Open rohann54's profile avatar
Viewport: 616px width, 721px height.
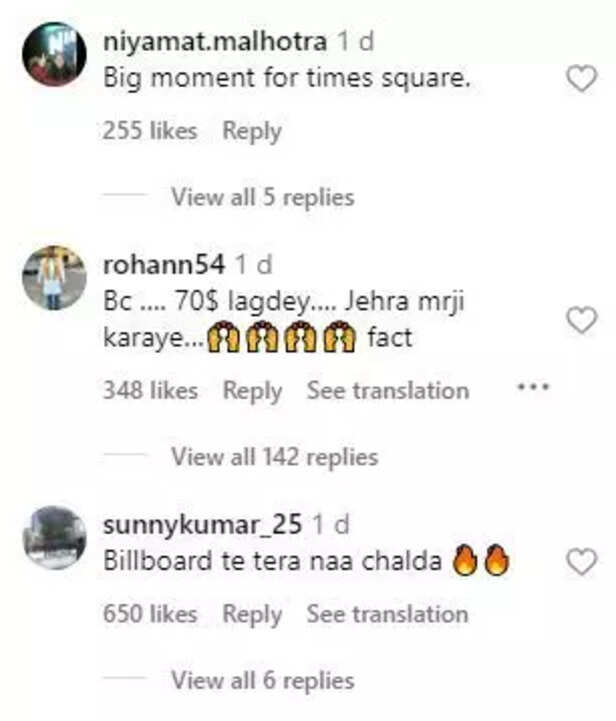pos(54,277)
